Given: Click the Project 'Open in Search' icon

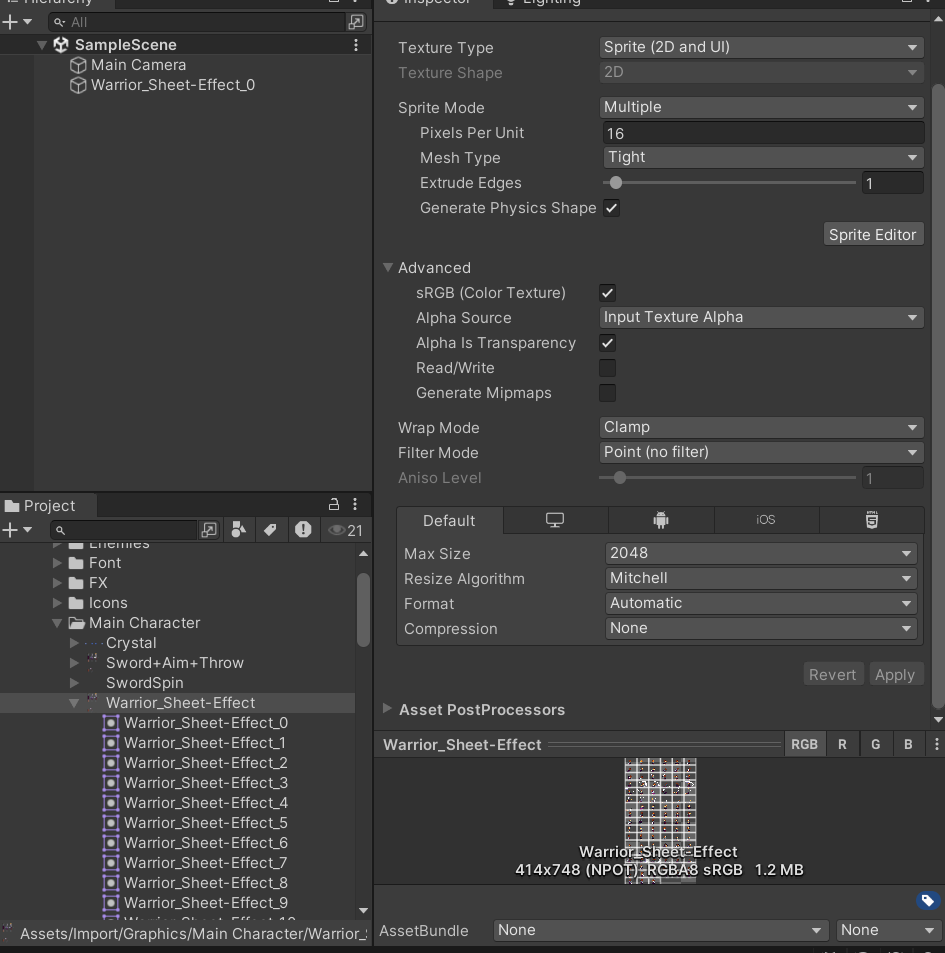Looking at the screenshot, I should [x=209, y=530].
